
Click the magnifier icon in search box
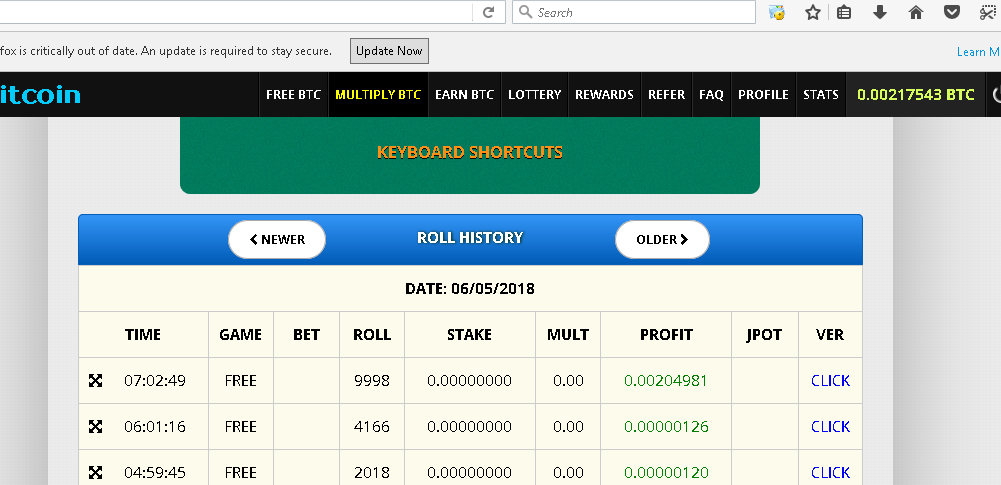[x=525, y=12]
